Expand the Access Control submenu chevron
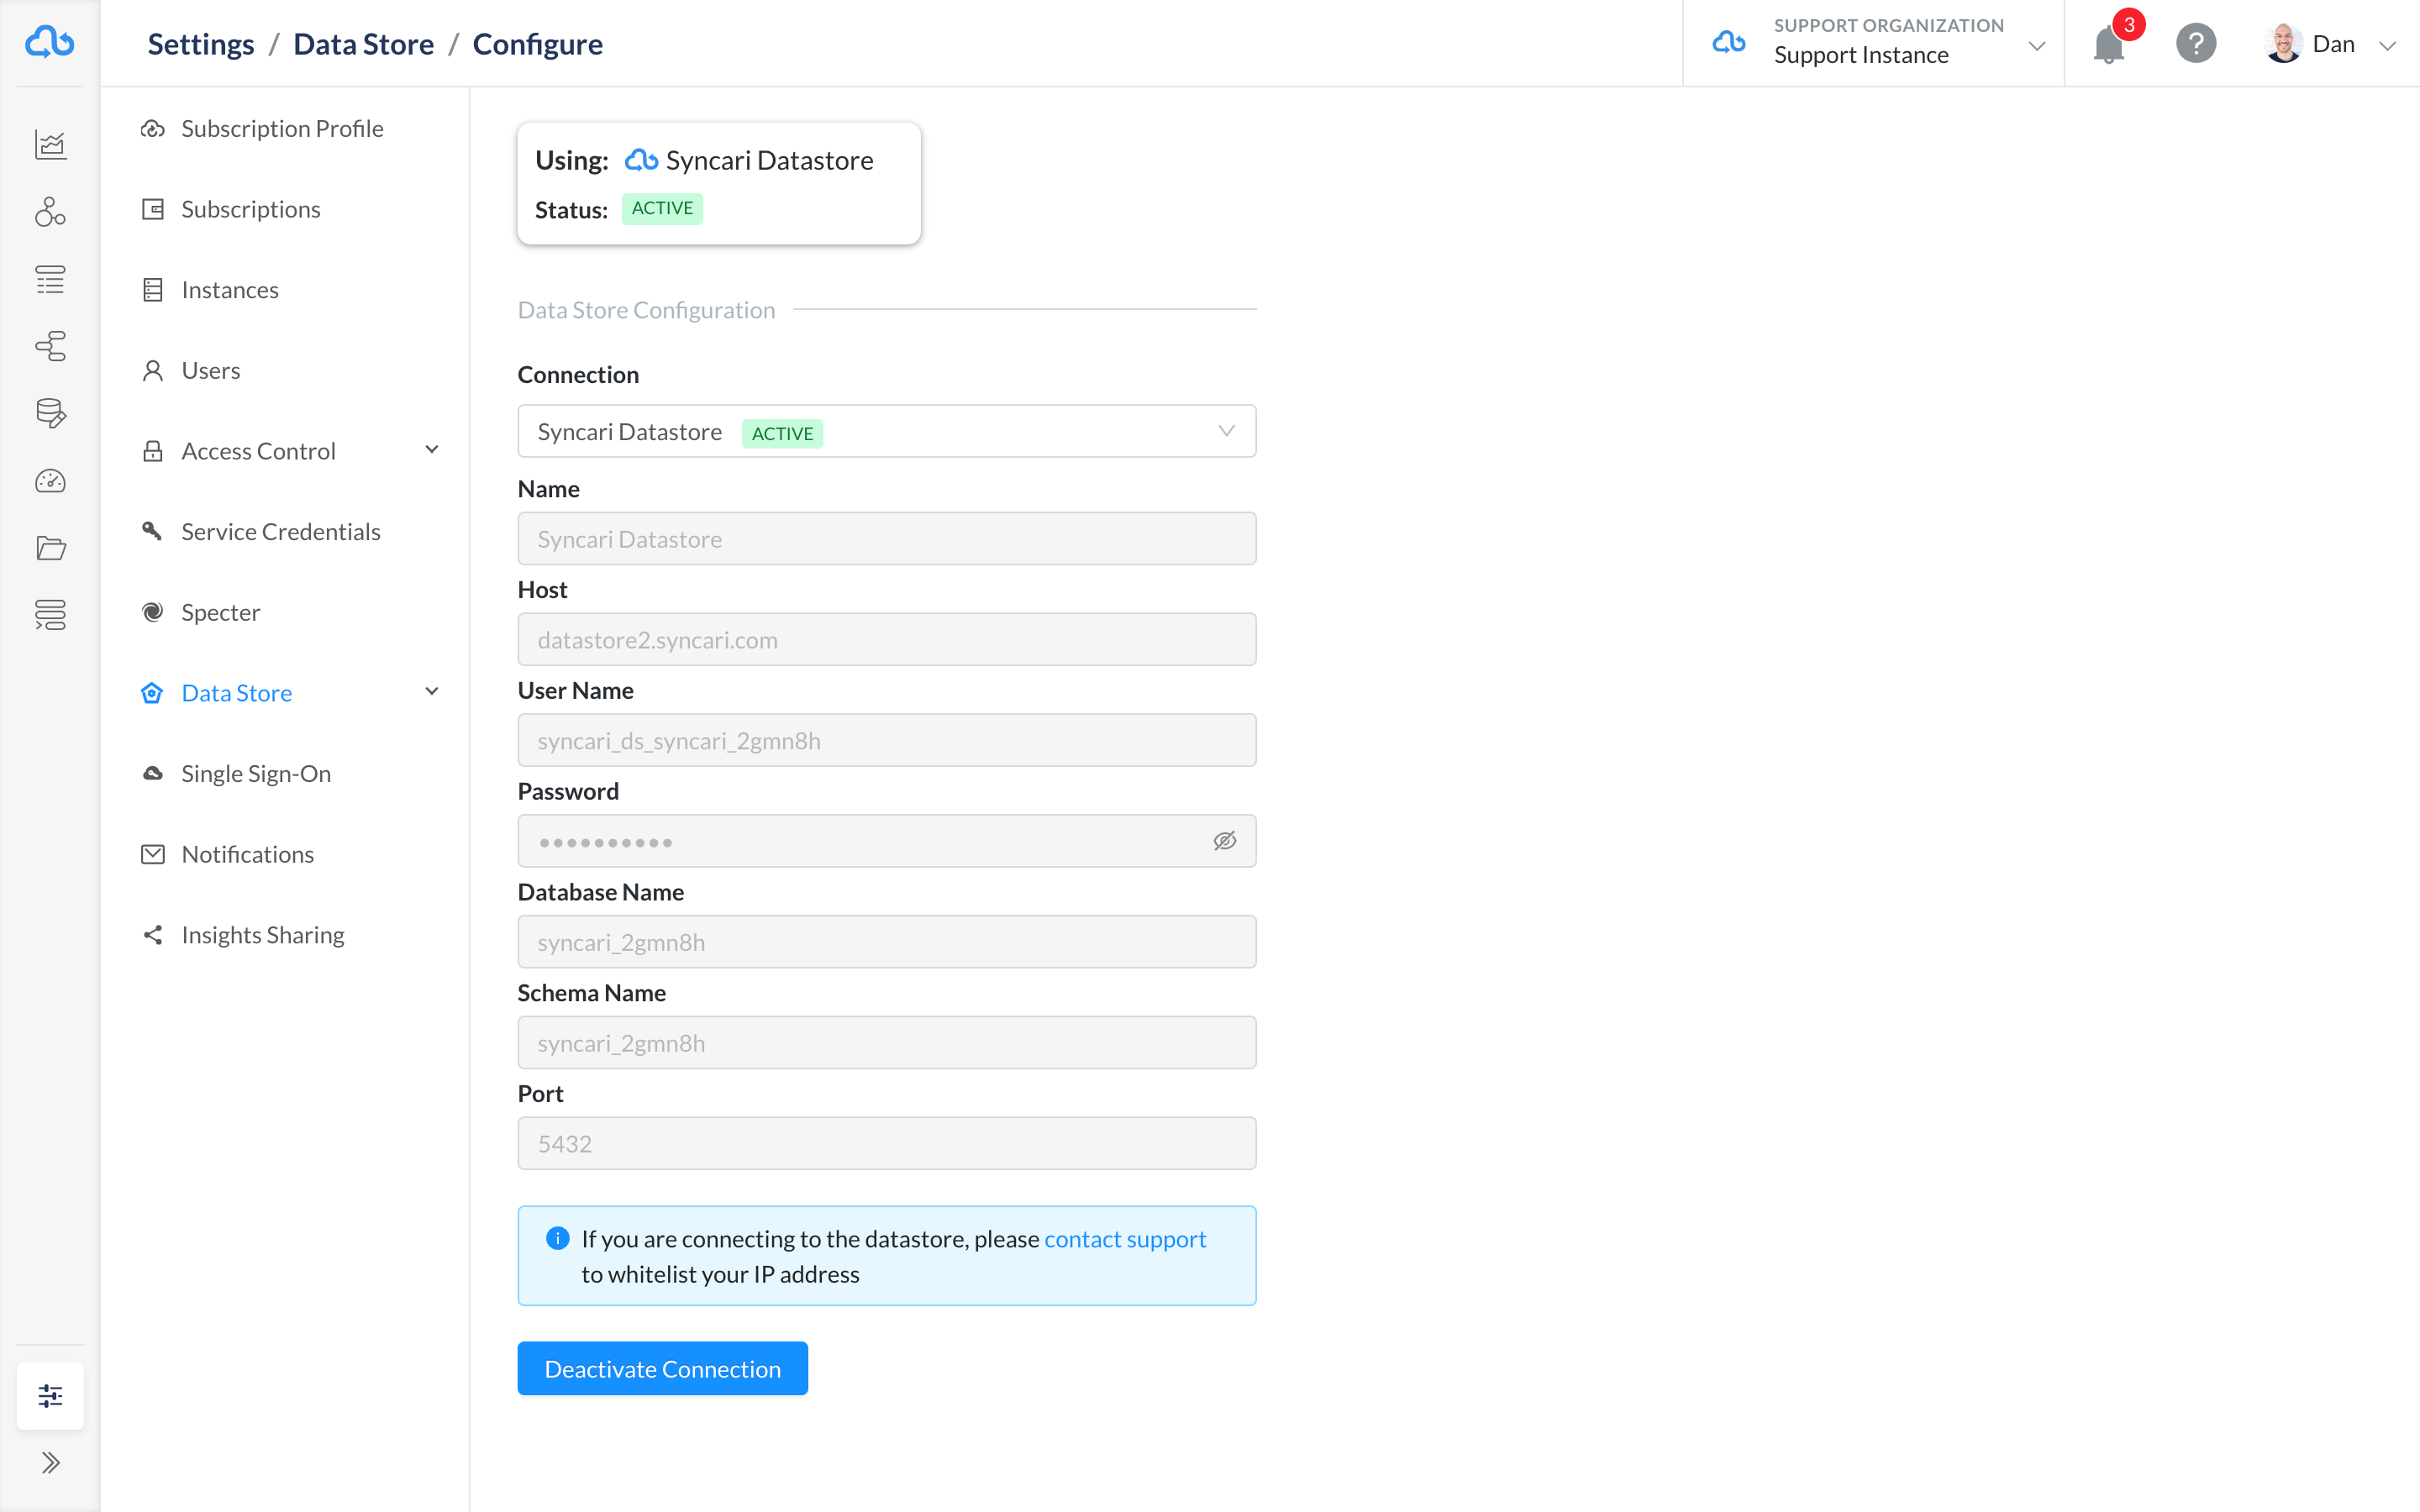The image size is (2420, 1512). 432,450
